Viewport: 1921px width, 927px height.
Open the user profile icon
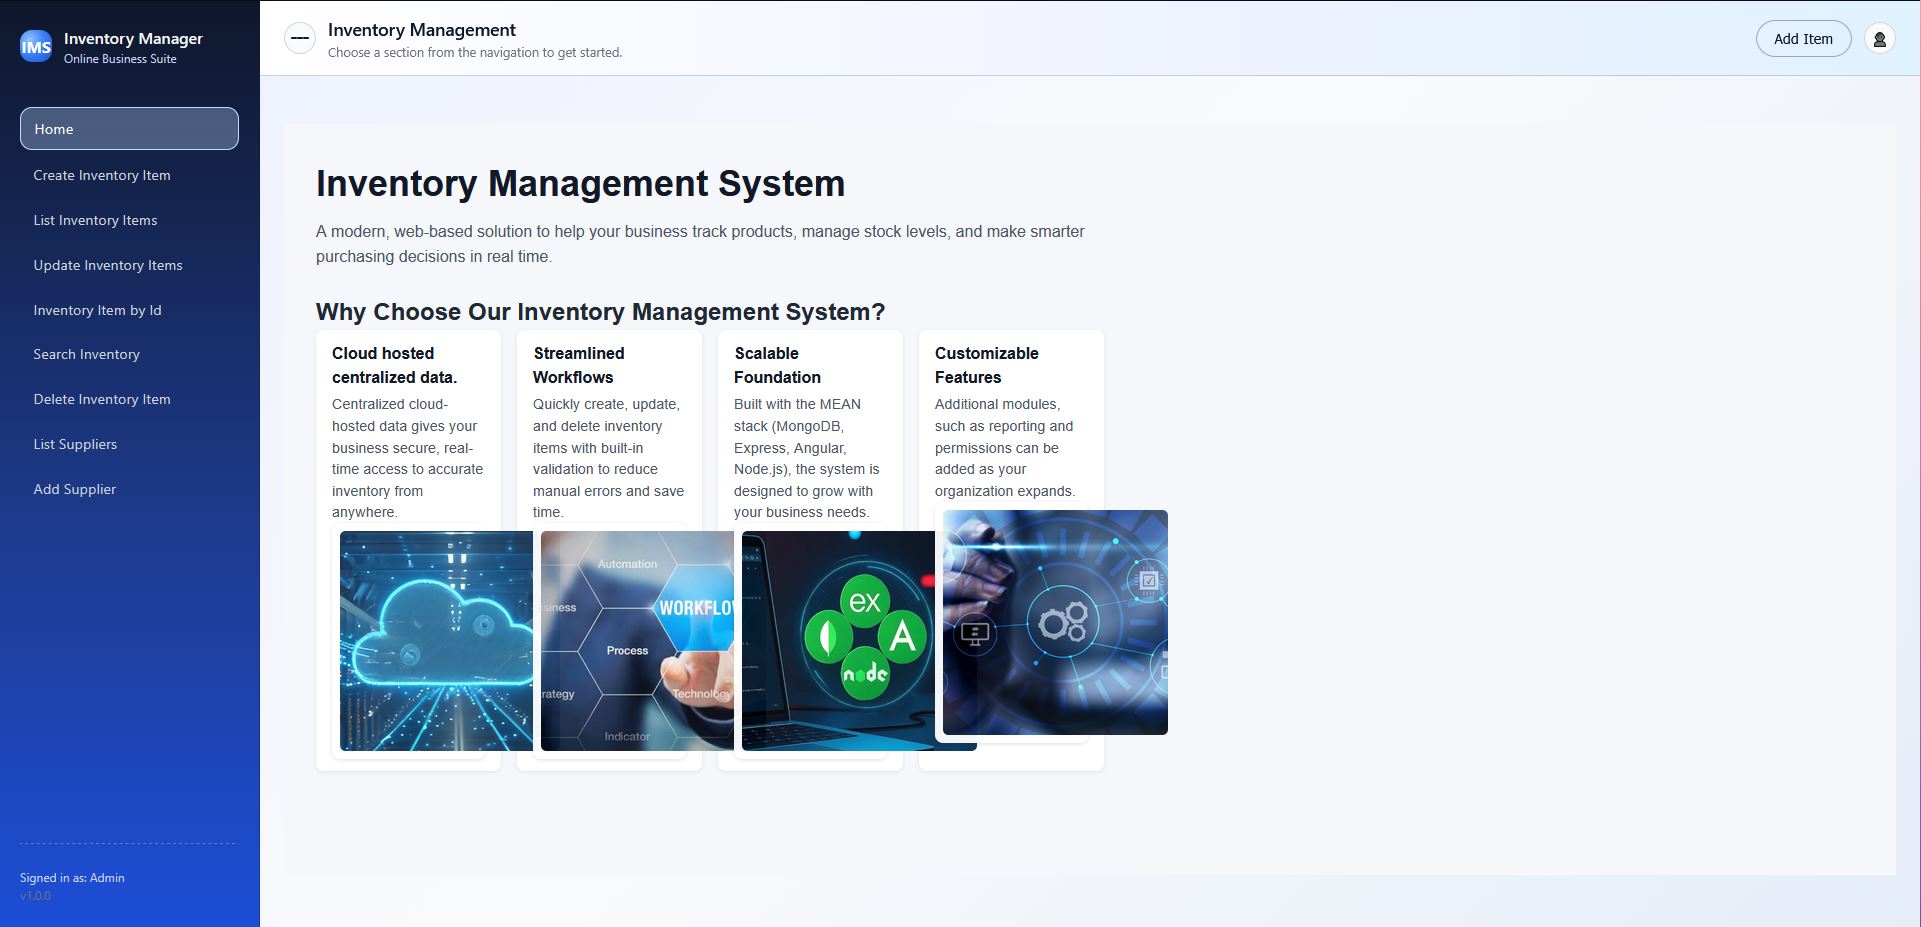(1879, 38)
